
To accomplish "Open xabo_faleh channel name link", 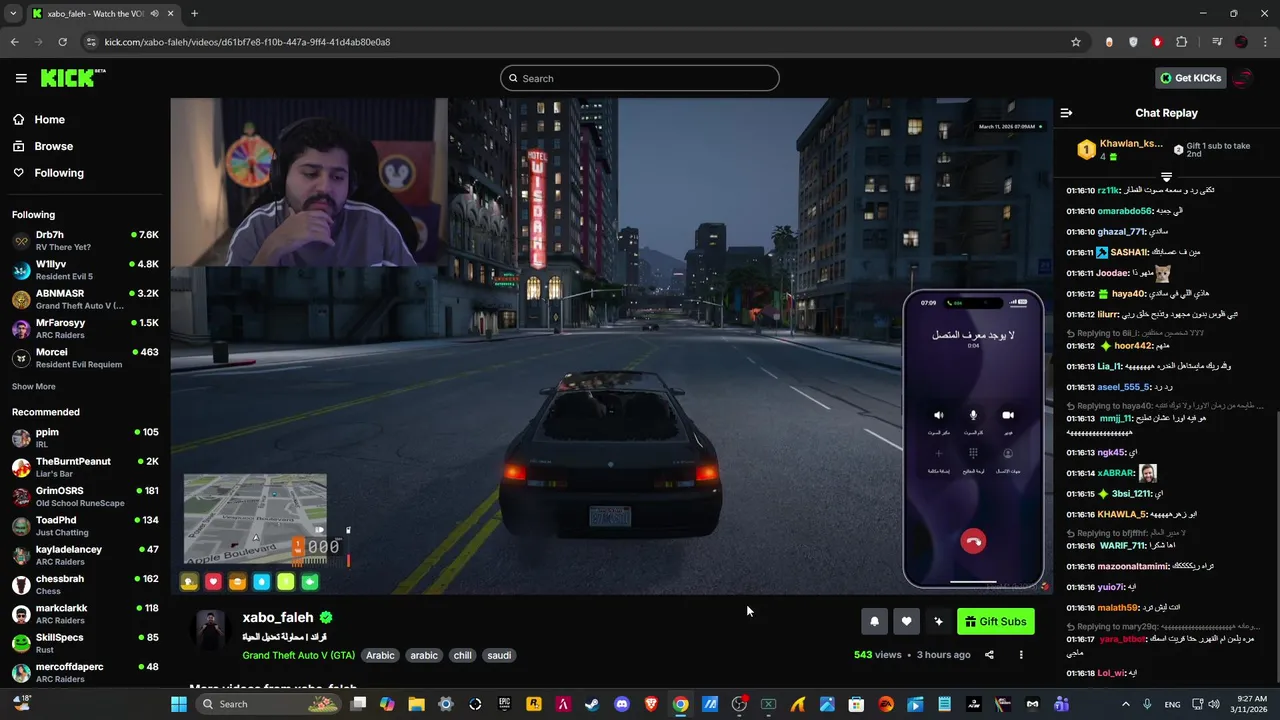I will 278,617.
